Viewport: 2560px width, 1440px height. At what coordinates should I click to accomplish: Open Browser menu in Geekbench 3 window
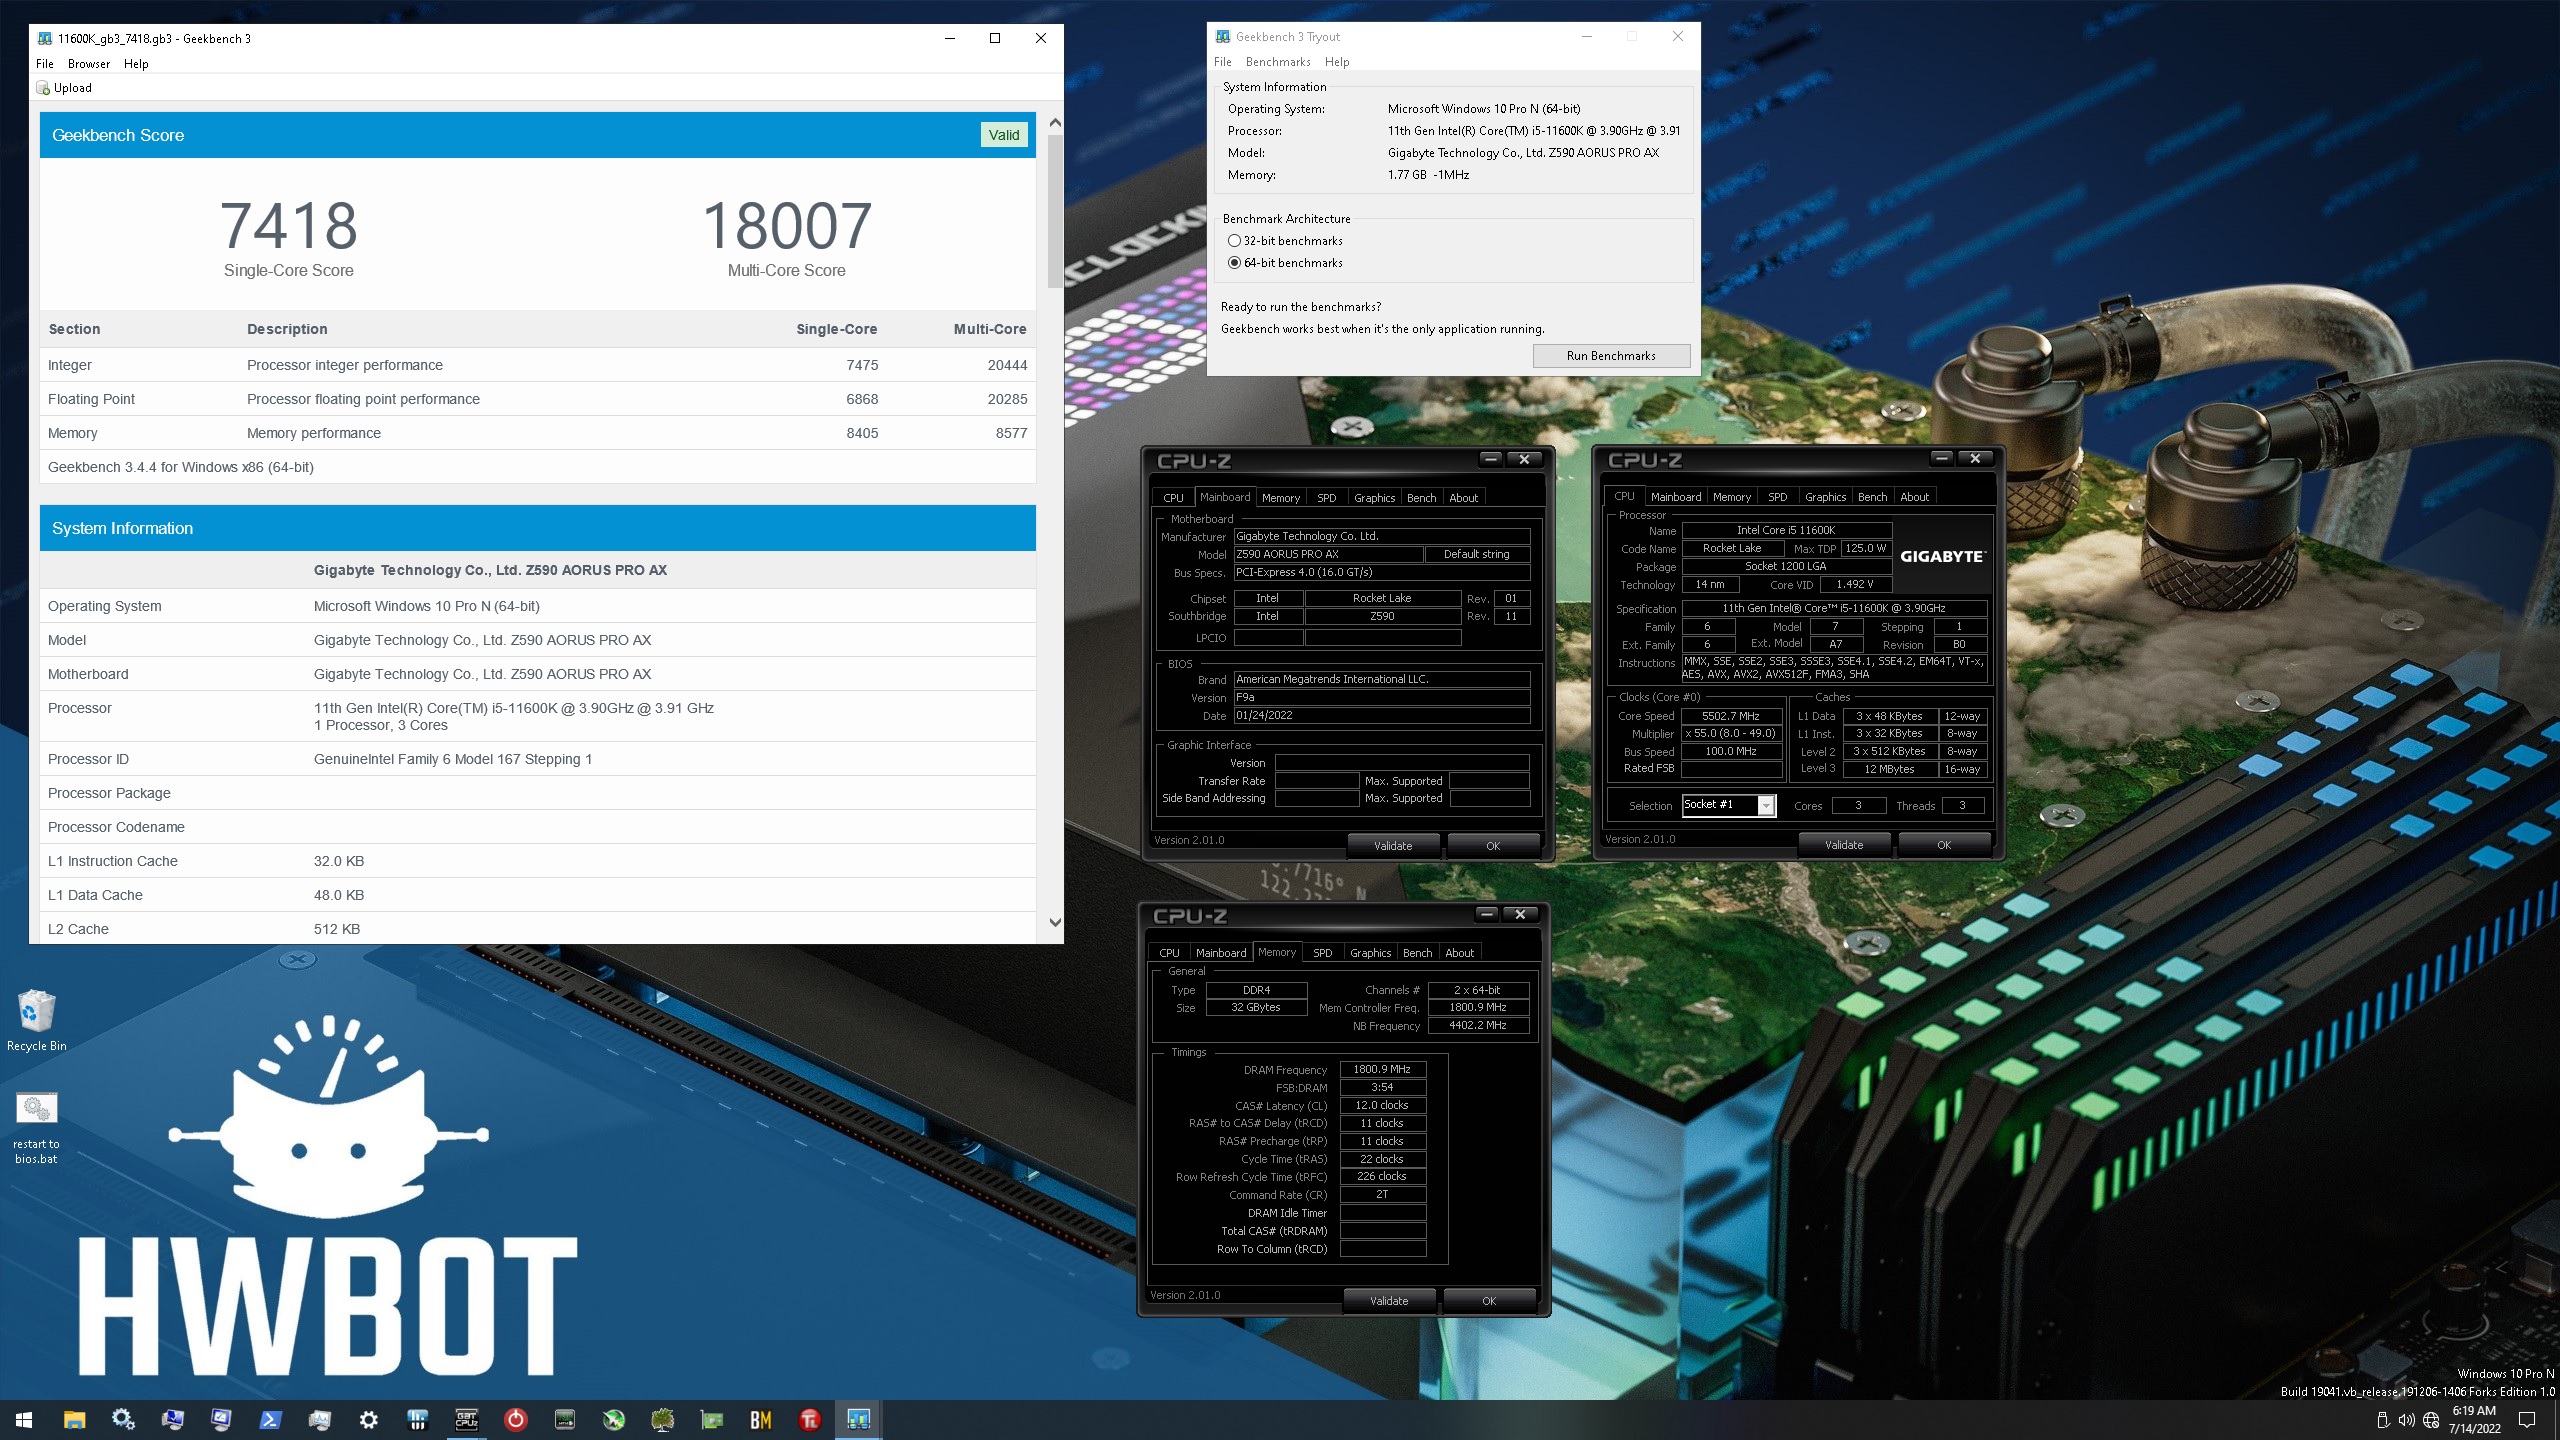[x=89, y=64]
